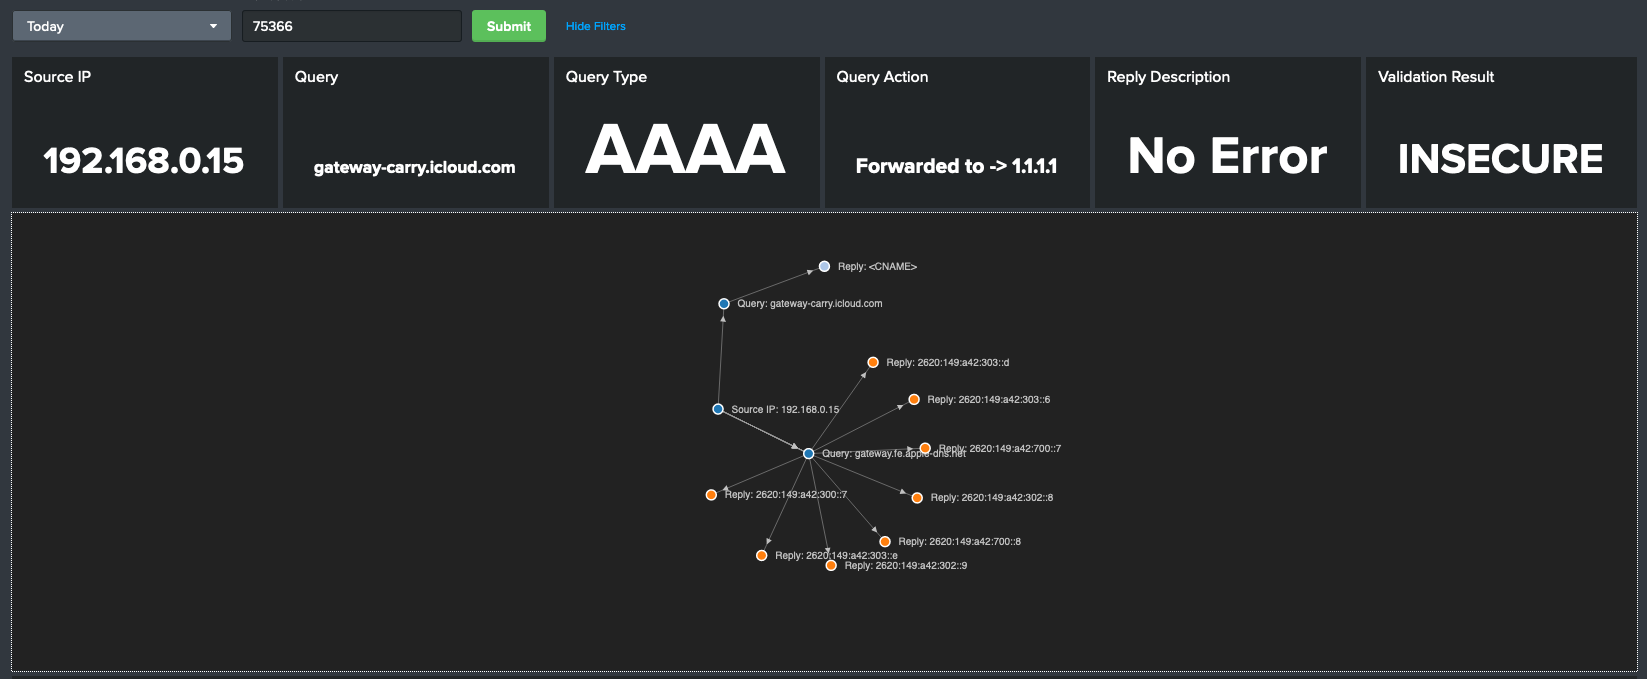Click the Query panel title
1647x679 pixels.
316,77
